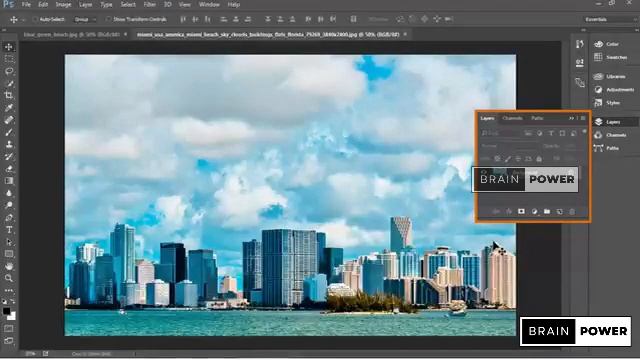Toggle lock image pixels brush icon

[x=507, y=159]
